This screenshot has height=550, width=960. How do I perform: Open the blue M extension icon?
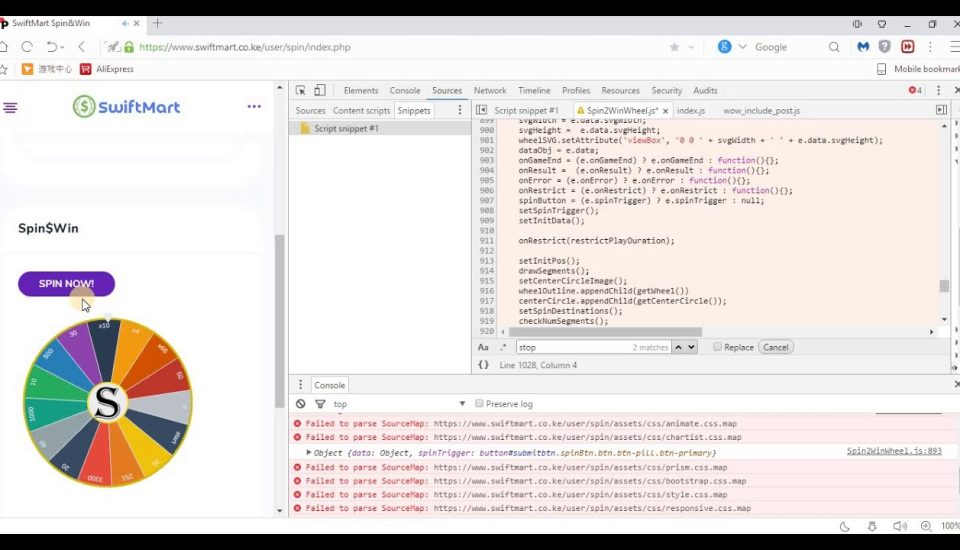[863, 47]
